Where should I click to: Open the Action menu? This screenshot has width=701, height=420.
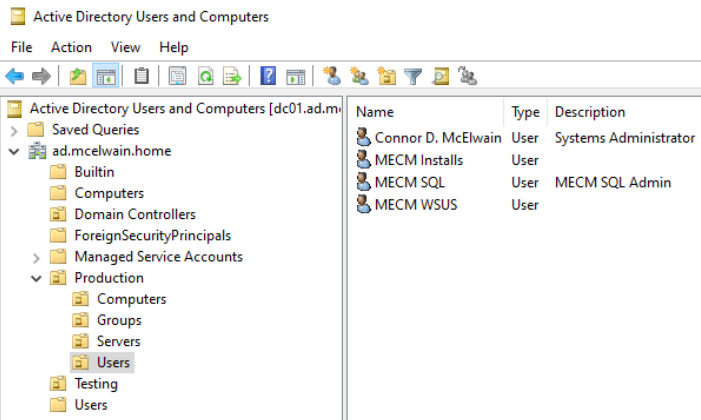point(71,47)
